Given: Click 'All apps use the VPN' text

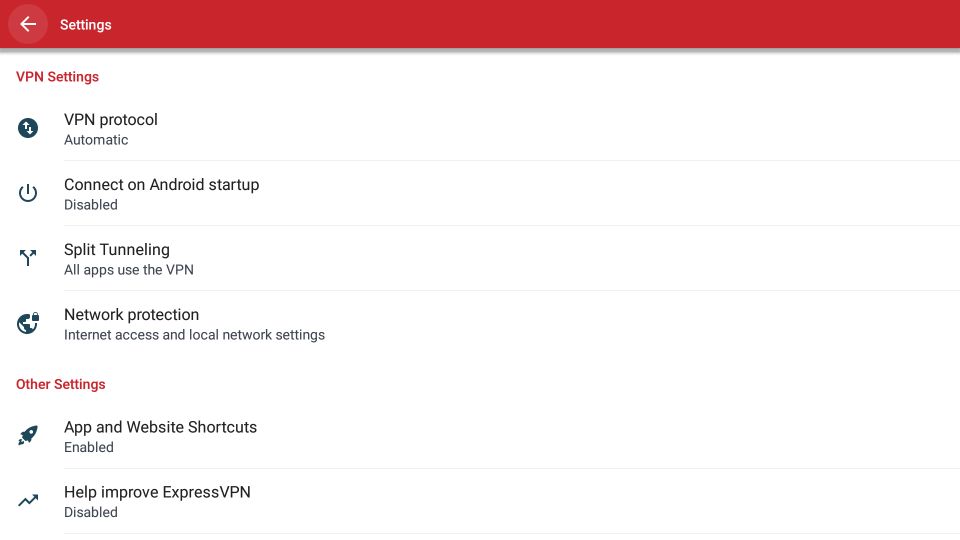Looking at the screenshot, I should 129,270.
